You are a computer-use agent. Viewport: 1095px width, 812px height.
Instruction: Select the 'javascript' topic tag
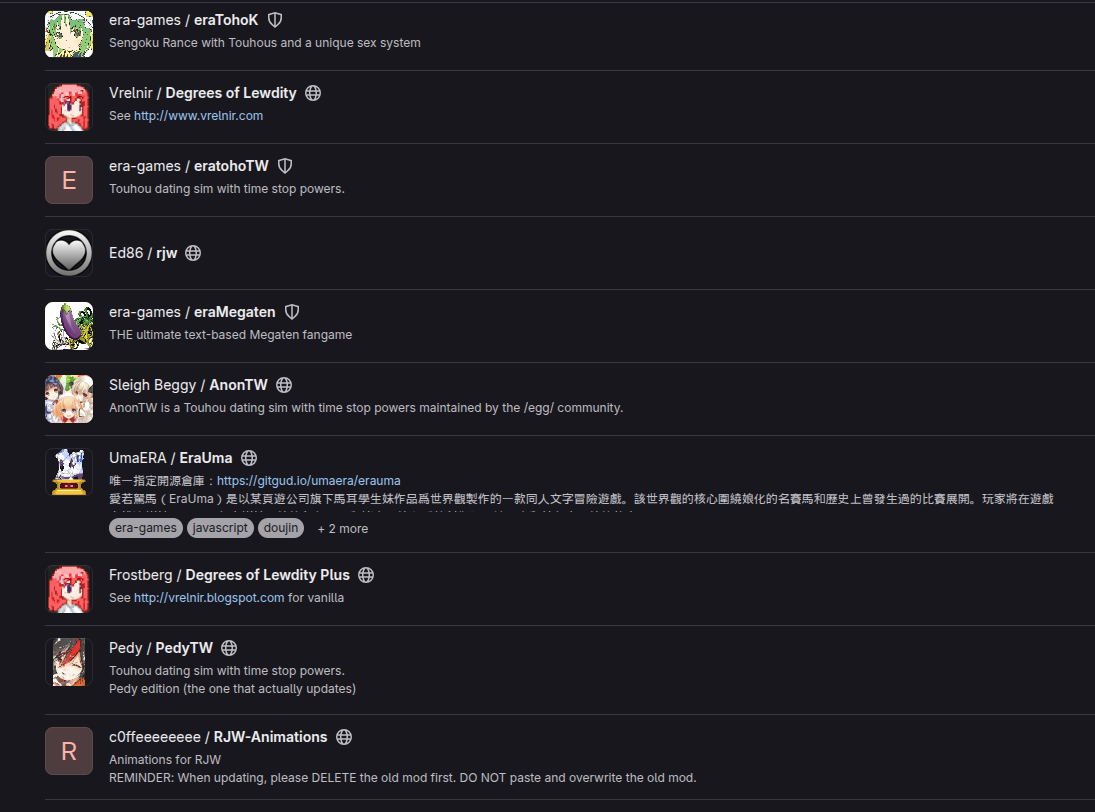(x=220, y=528)
